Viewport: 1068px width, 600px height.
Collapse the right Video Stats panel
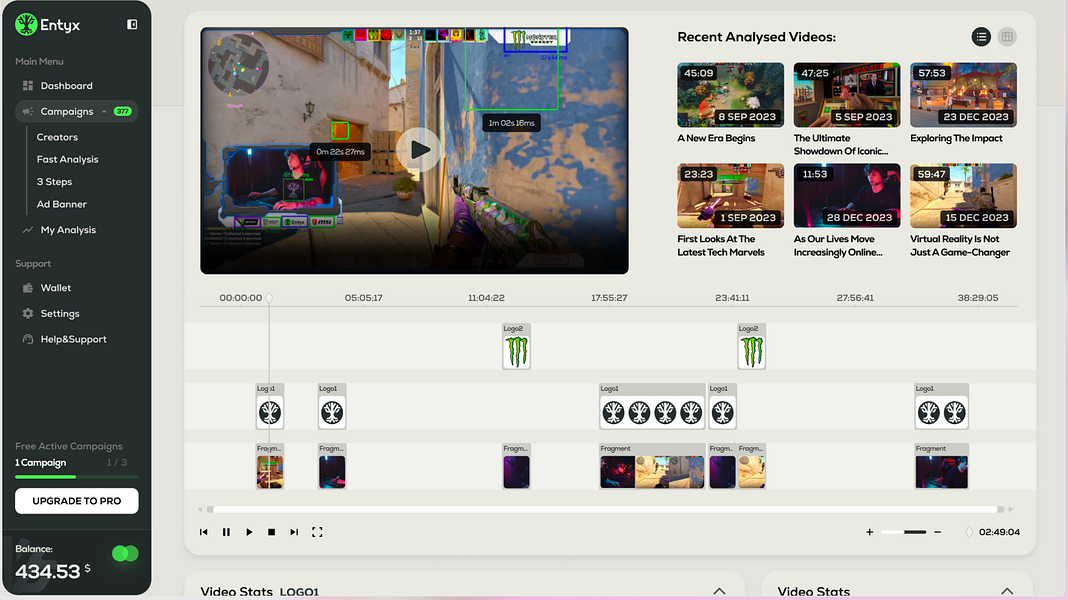tap(1007, 591)
